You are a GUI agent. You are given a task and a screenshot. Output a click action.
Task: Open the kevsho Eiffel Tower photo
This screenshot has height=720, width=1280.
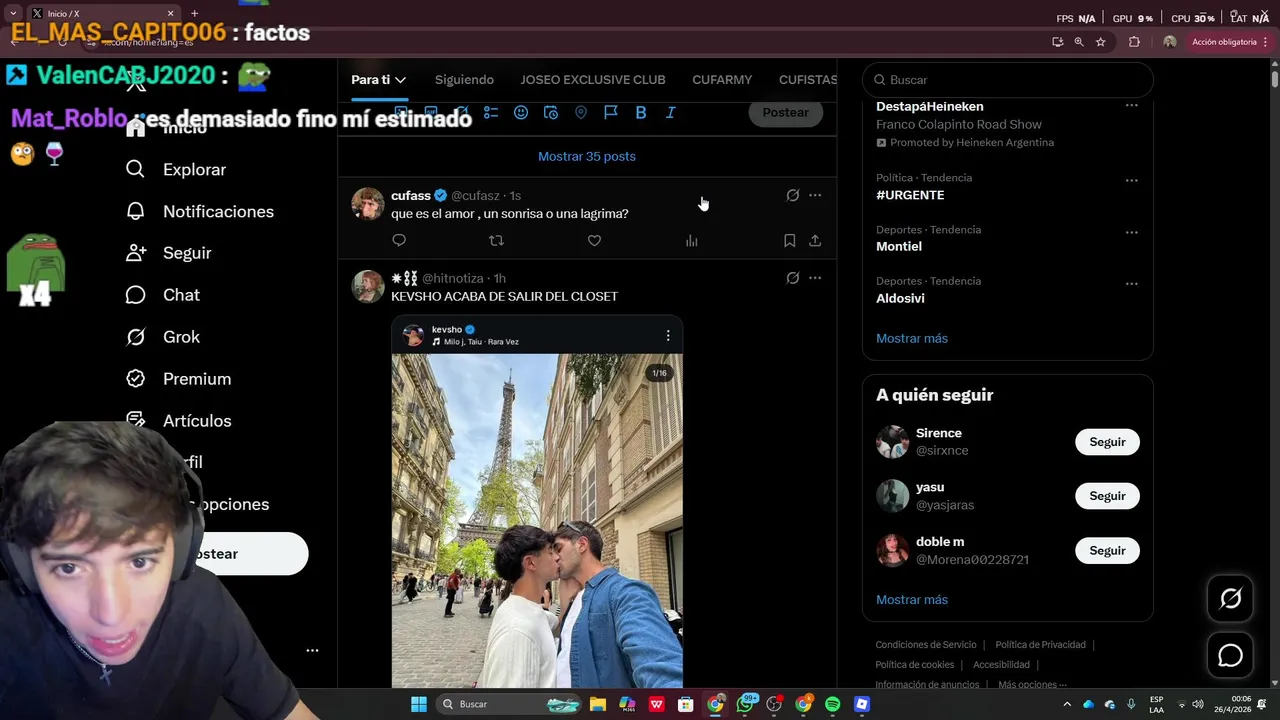(x=537, y=520)
